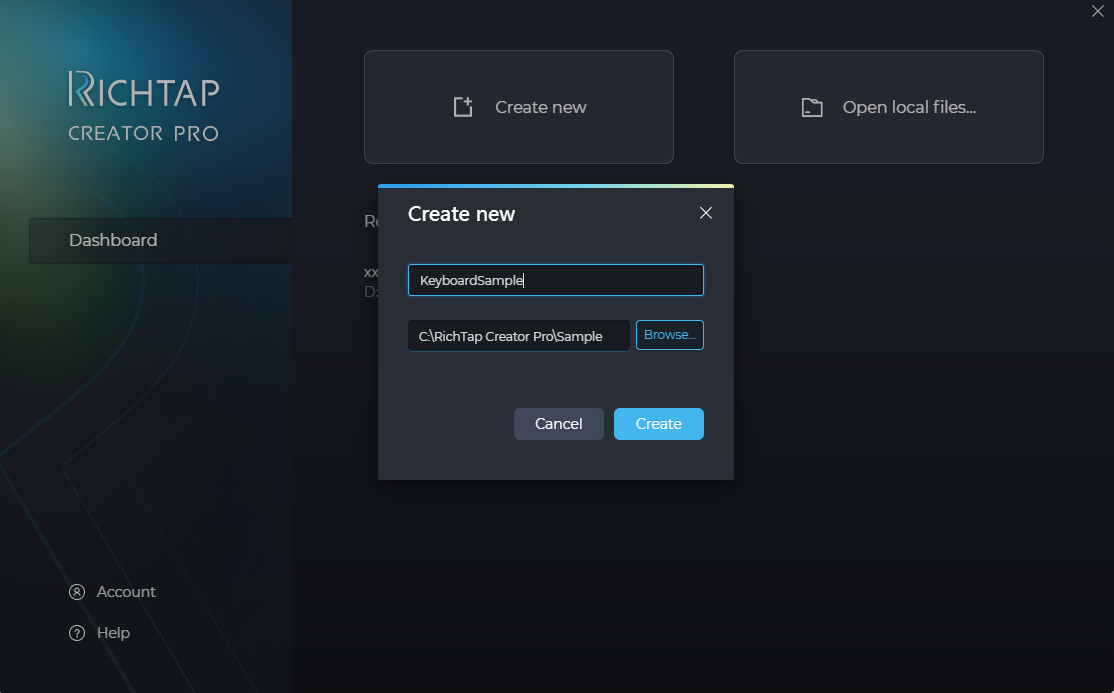
Task: Close the Create new dialog with its X
Action: point(706,213)
